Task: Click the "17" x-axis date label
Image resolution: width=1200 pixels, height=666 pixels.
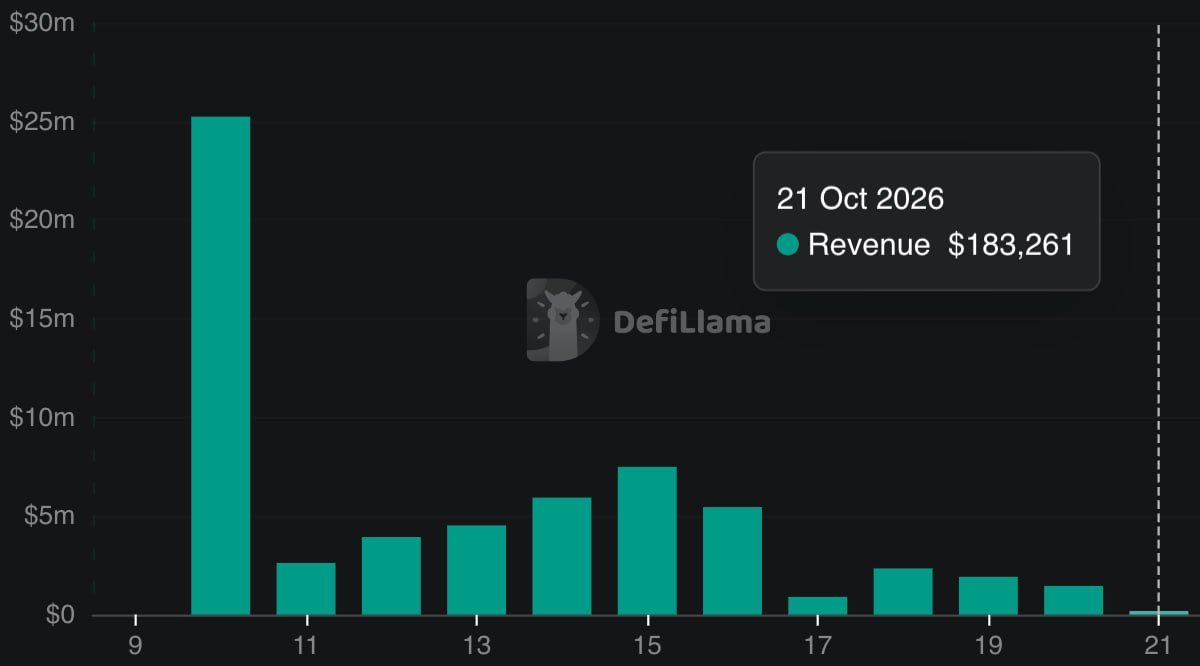Action: [x=818, y=645]
